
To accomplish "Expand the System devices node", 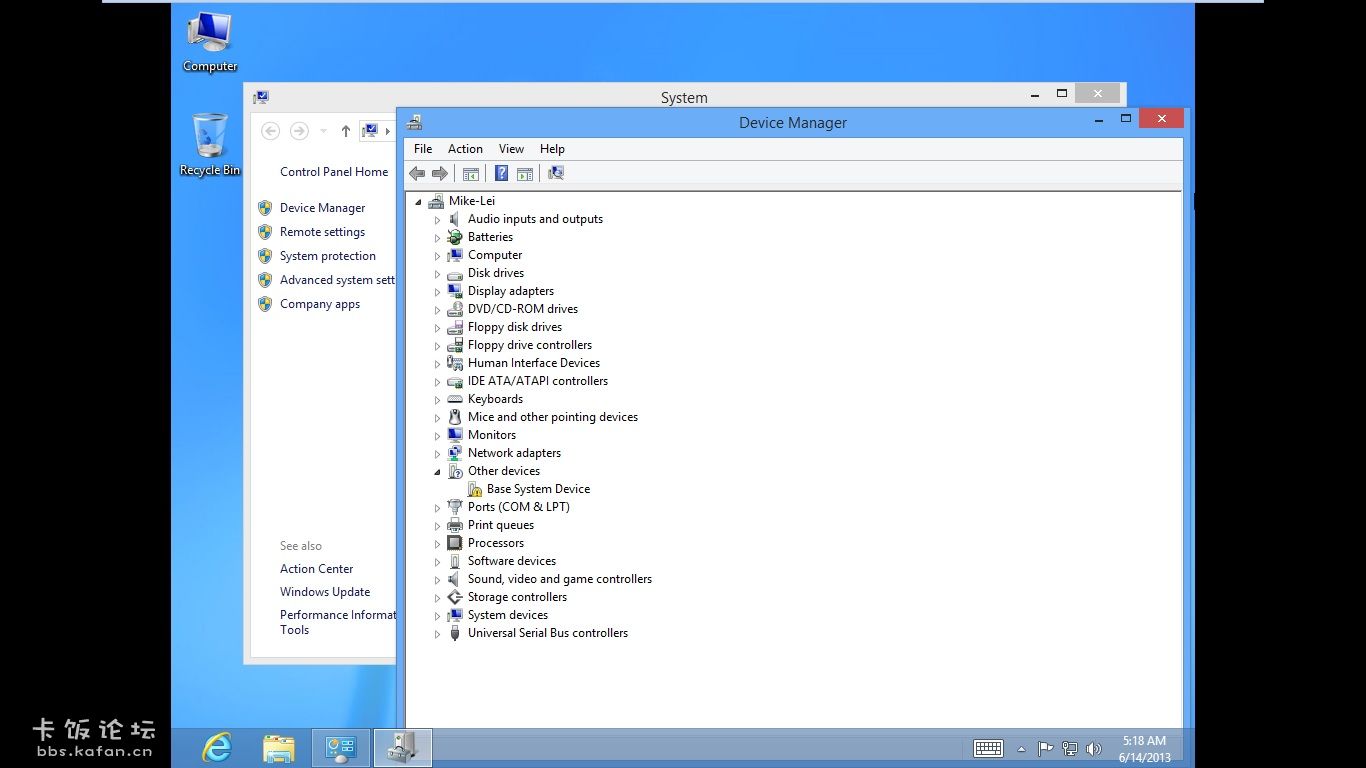I will [x=437, y=616].
